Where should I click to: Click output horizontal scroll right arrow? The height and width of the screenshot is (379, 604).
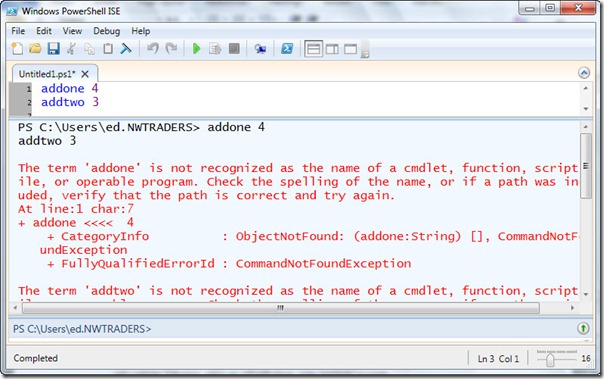[572, 308]
